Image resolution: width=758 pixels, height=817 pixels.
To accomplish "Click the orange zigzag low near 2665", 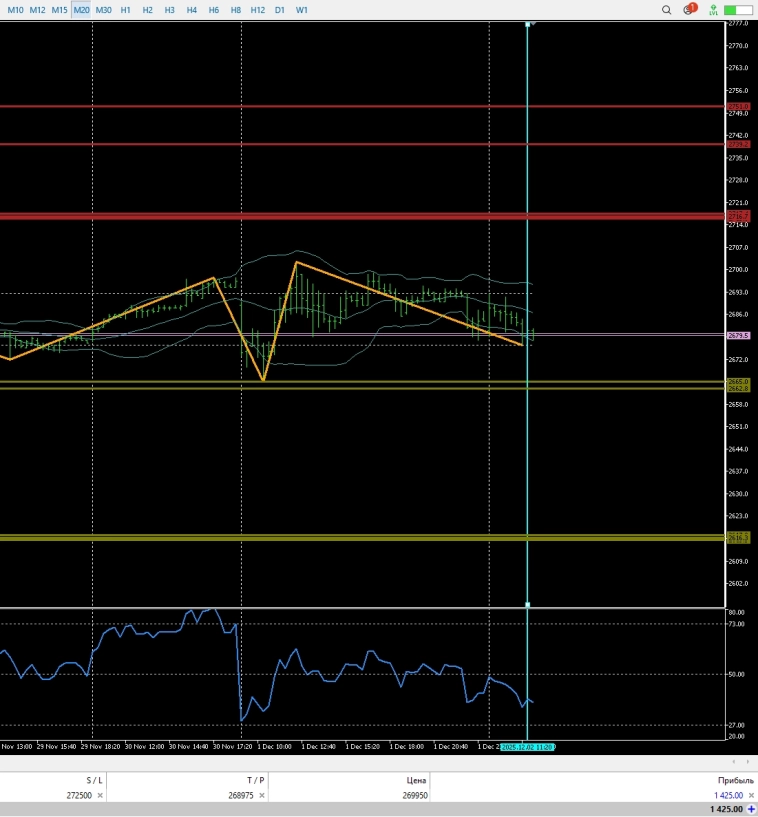I will click(264, 380).
